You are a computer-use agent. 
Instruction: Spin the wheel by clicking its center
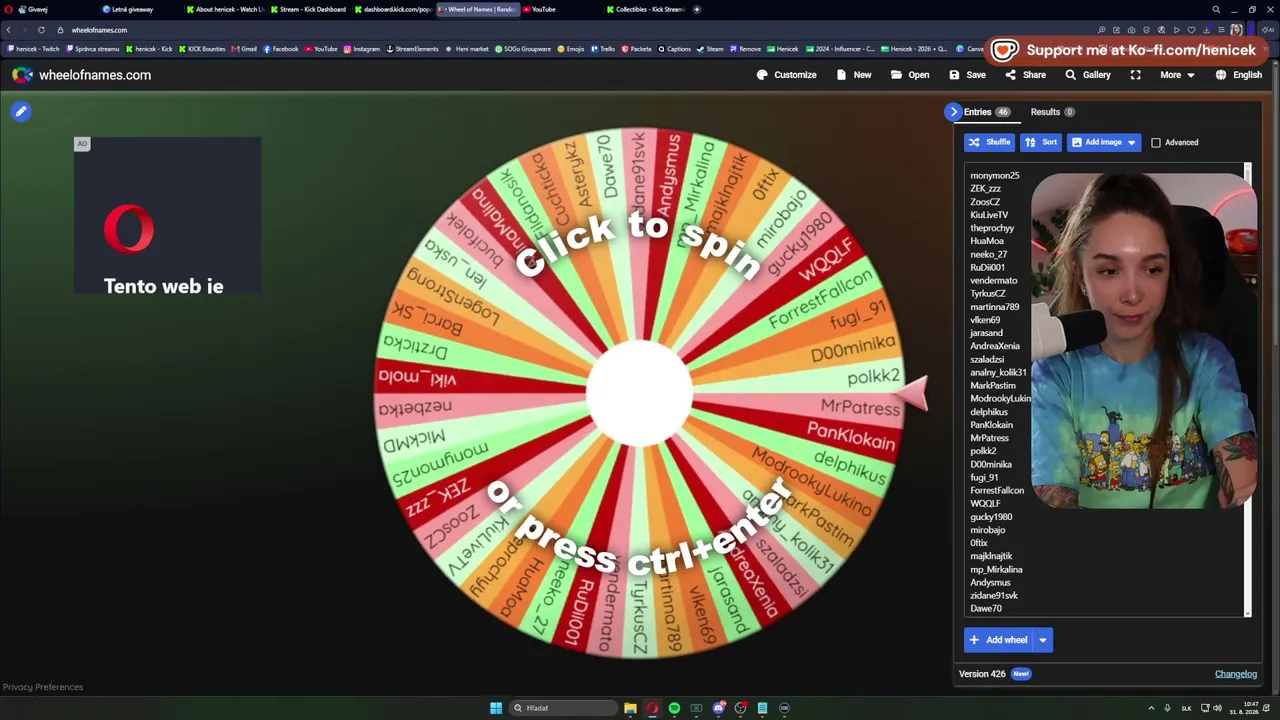pos(639,393)
